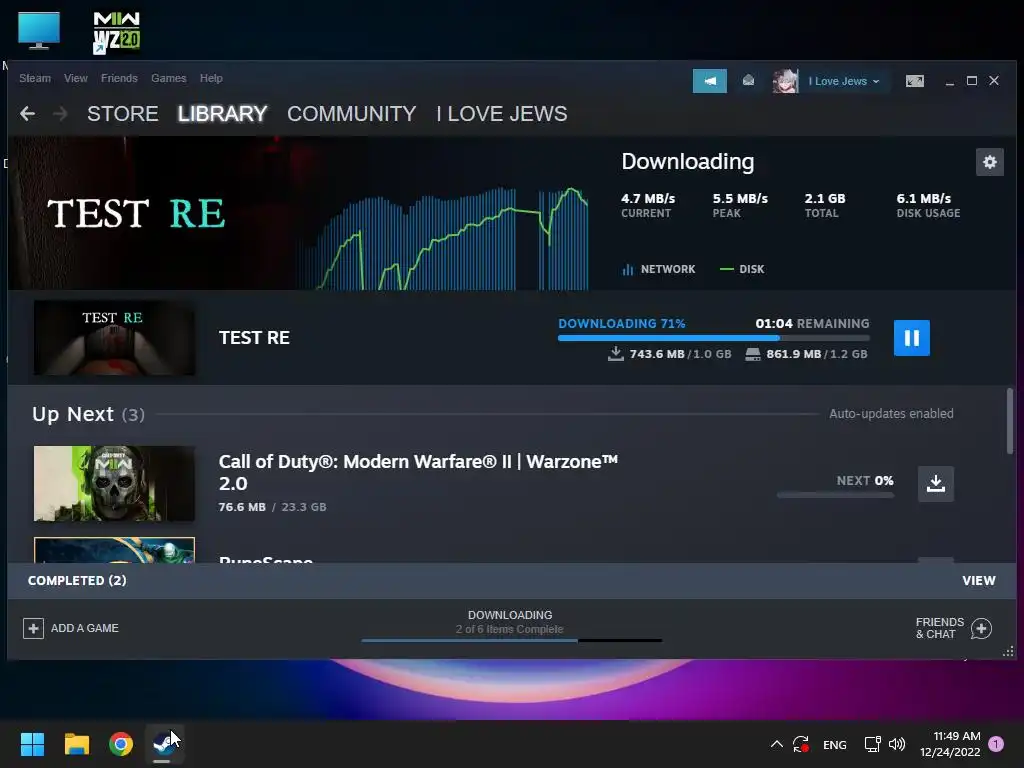Open the RuneScape thumbnail in the queue
Viewport: 1024px width, 768px height.
114,550
